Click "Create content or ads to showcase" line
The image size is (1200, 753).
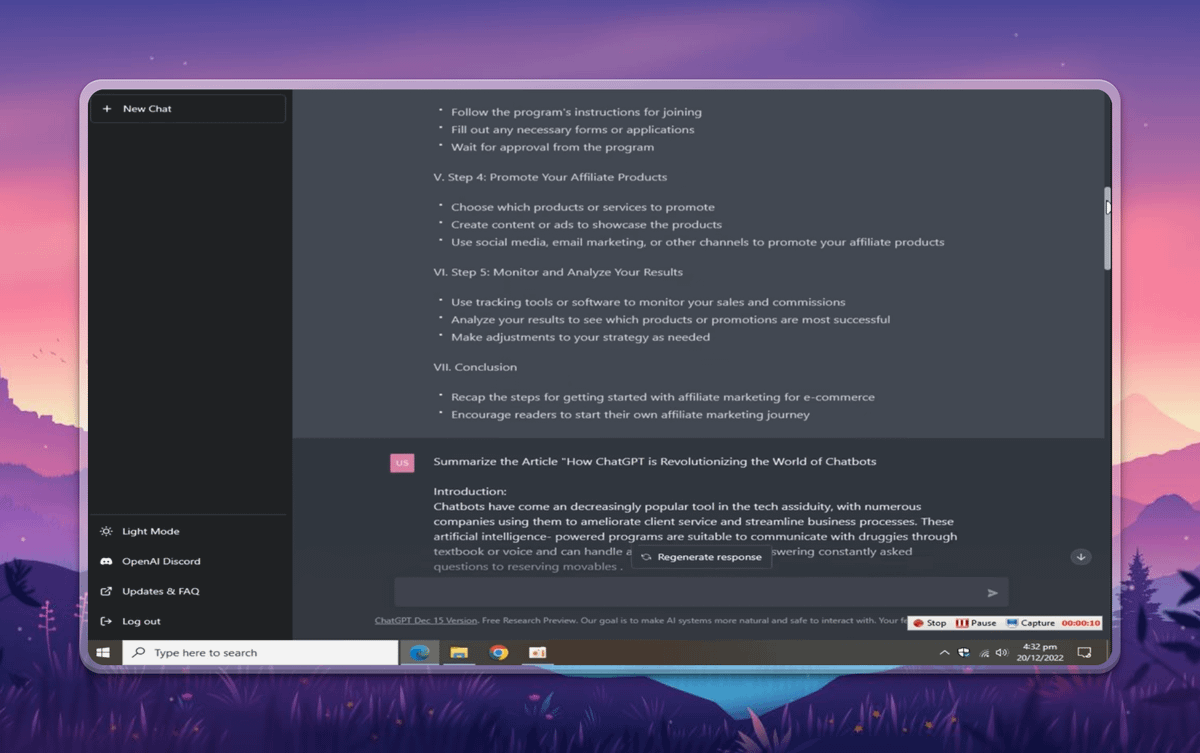(586, 224)
